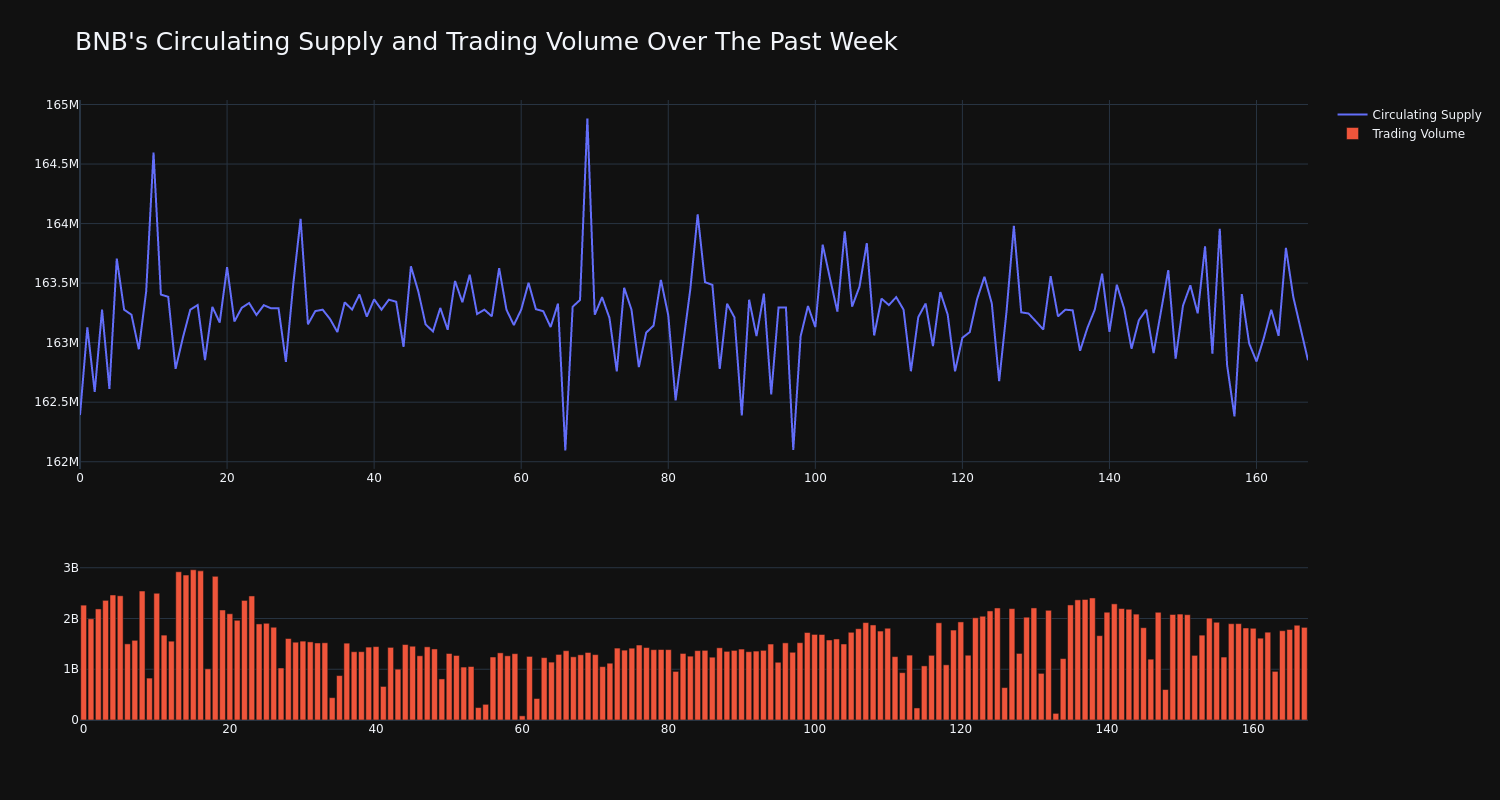Select the 162.5M y-axis label

point(56,402)
